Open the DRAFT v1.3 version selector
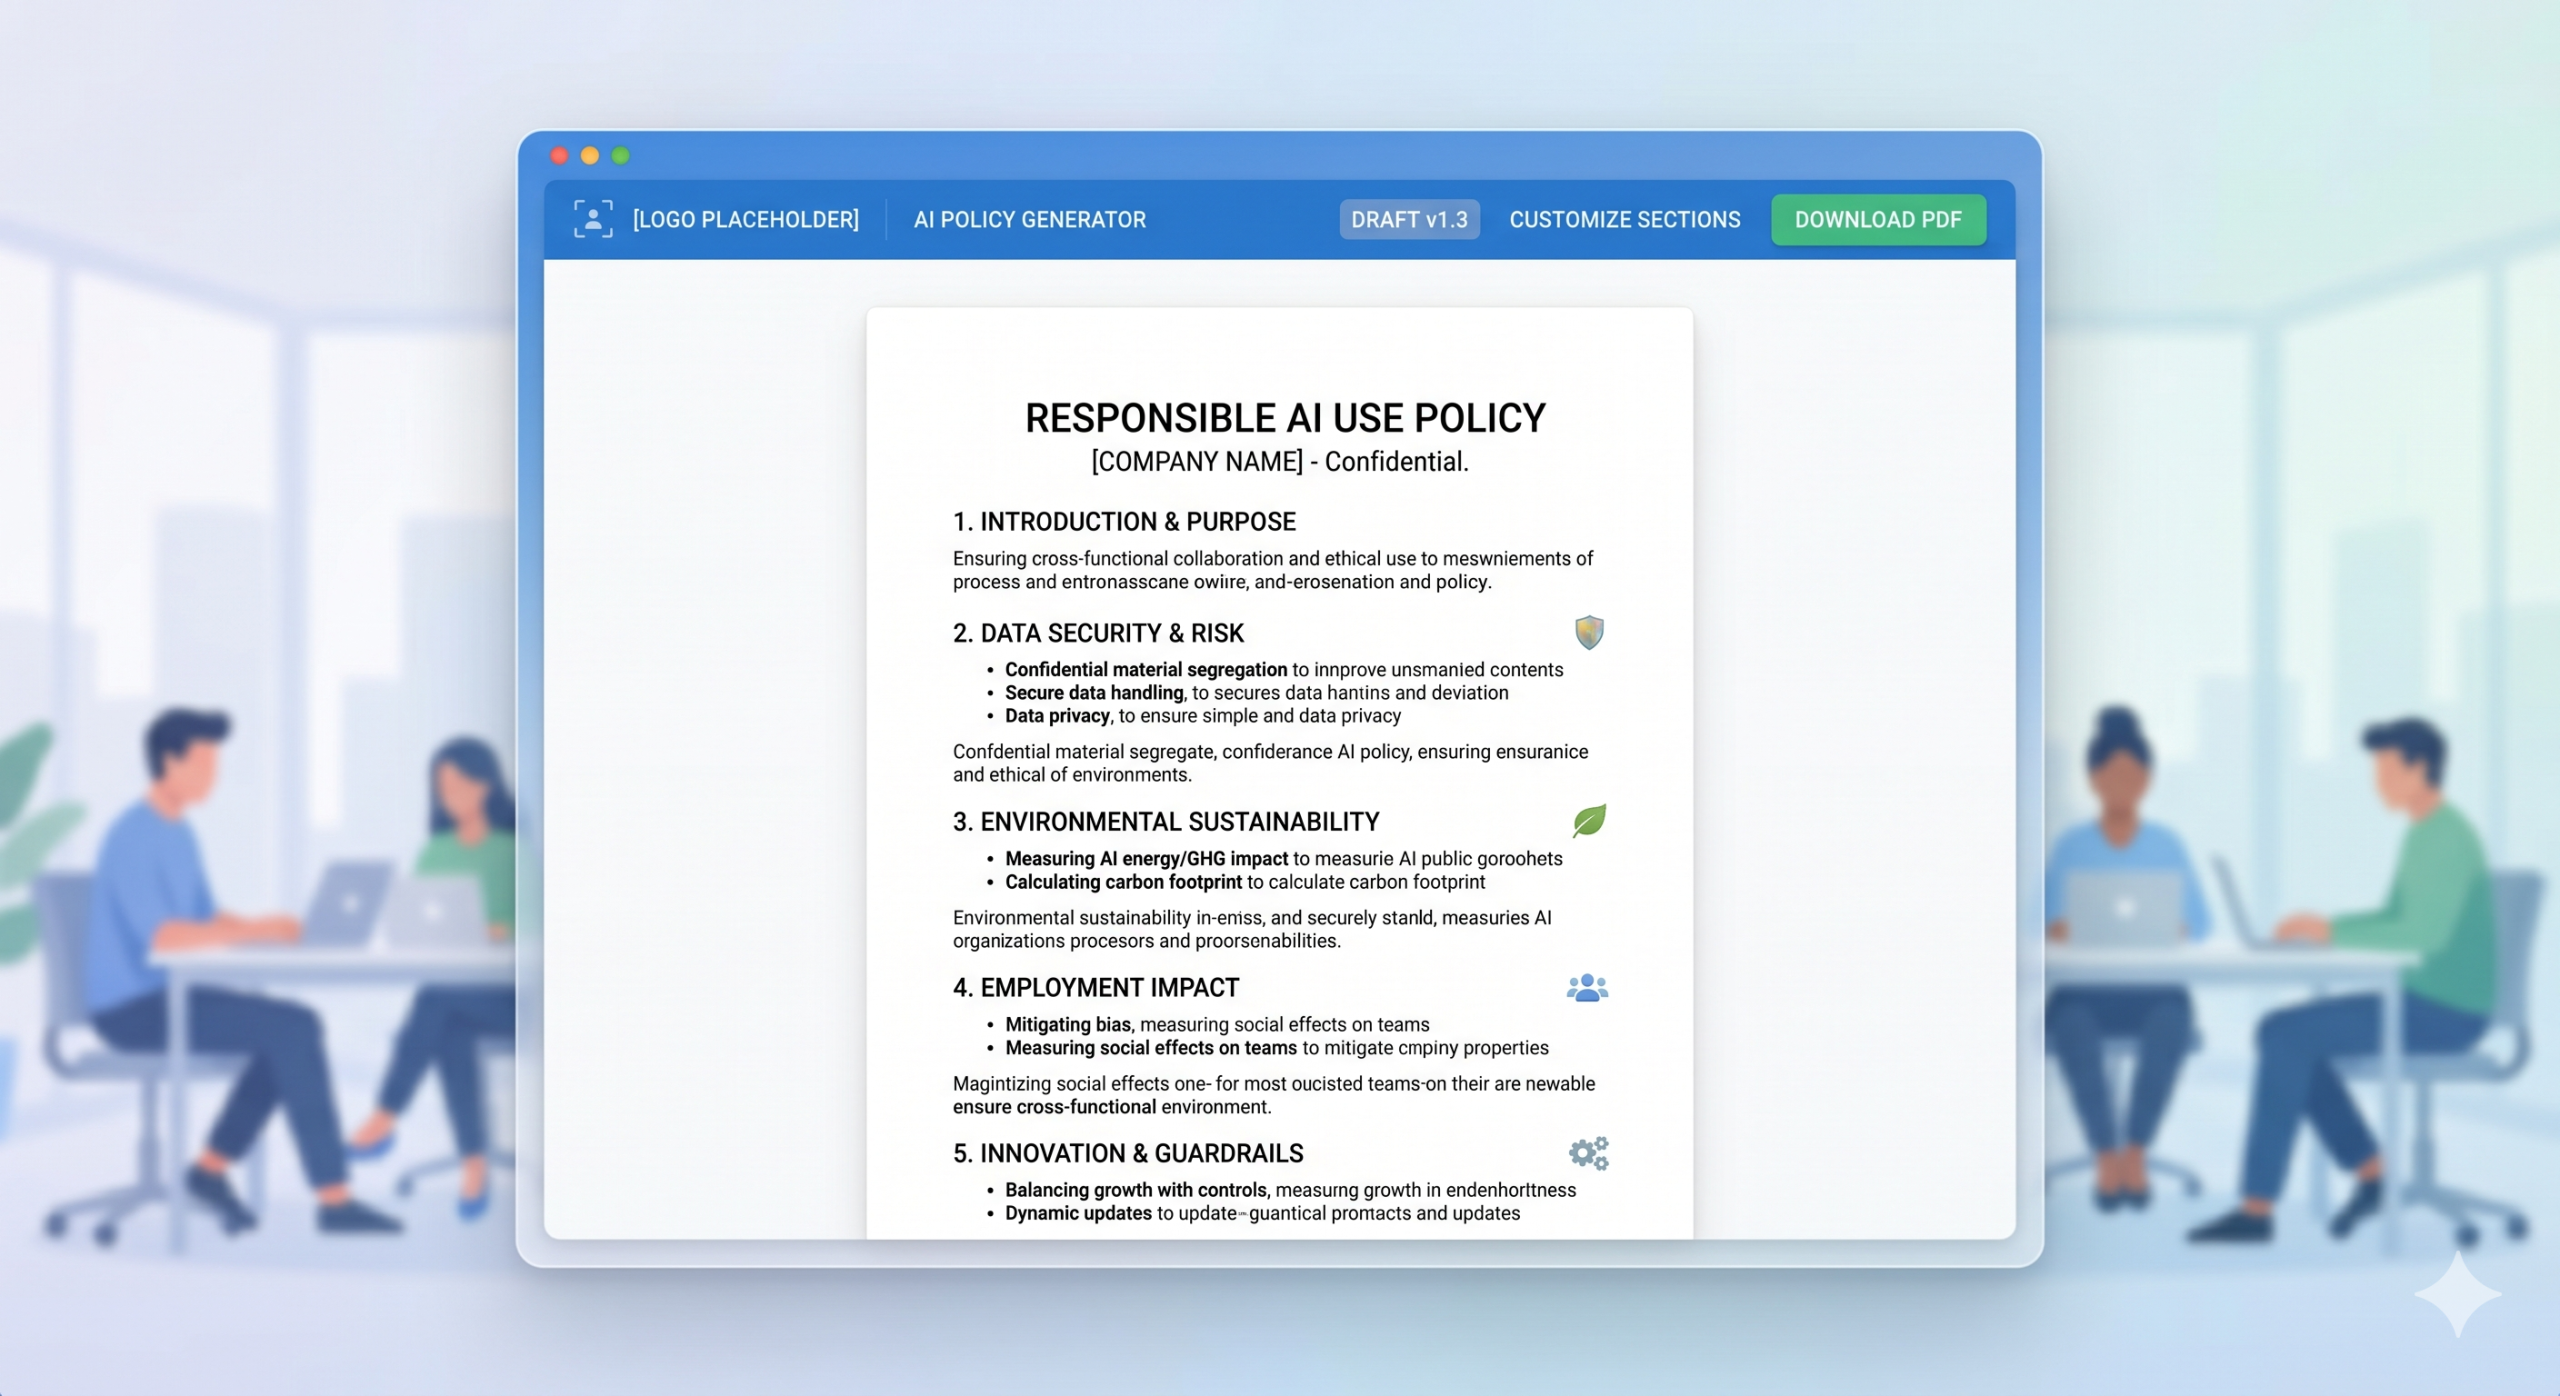Image resolution: width=2560 pixels, height=1396 pixels. pos(1408,219)
